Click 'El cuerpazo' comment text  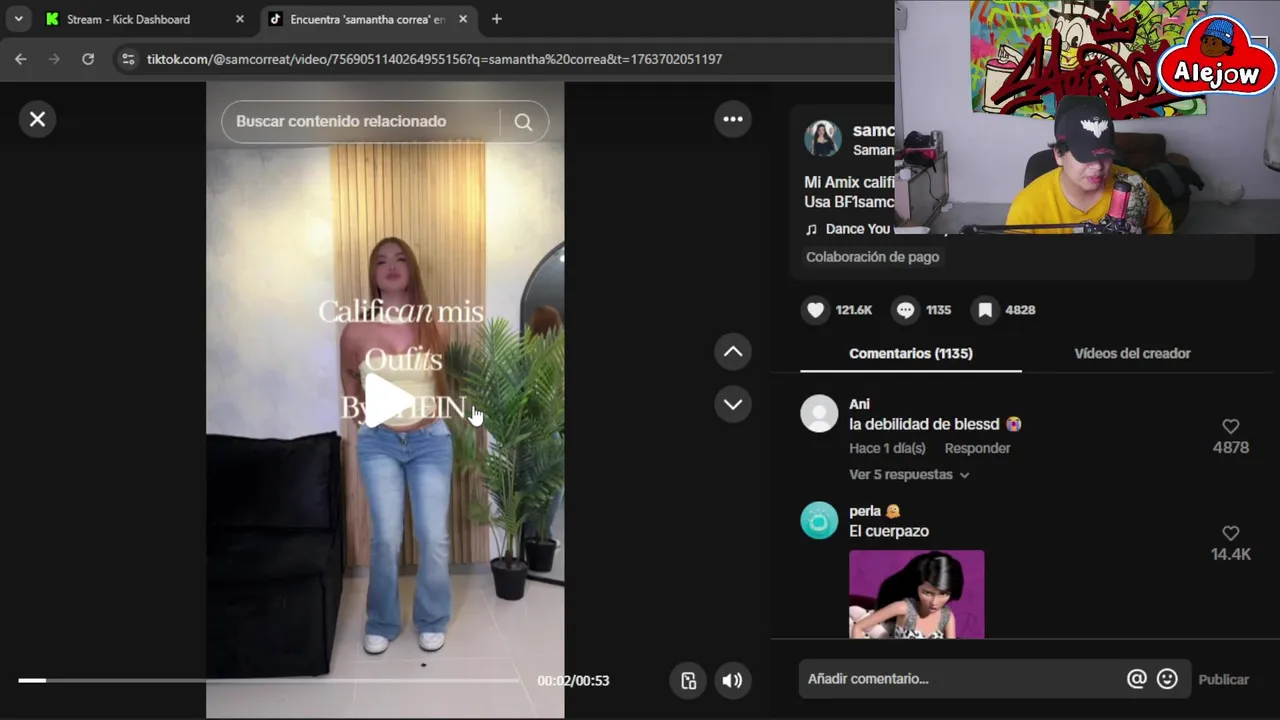889,531
